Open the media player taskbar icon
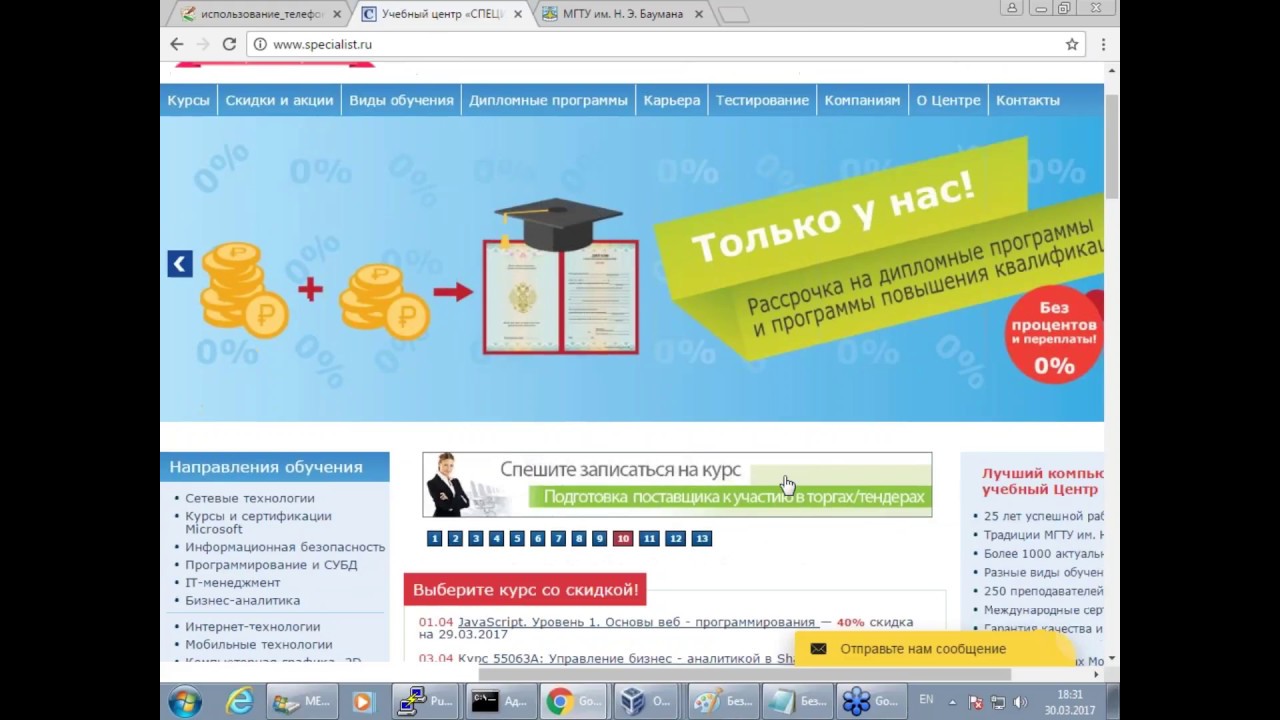1280x720 pixels. click(362, 702)
